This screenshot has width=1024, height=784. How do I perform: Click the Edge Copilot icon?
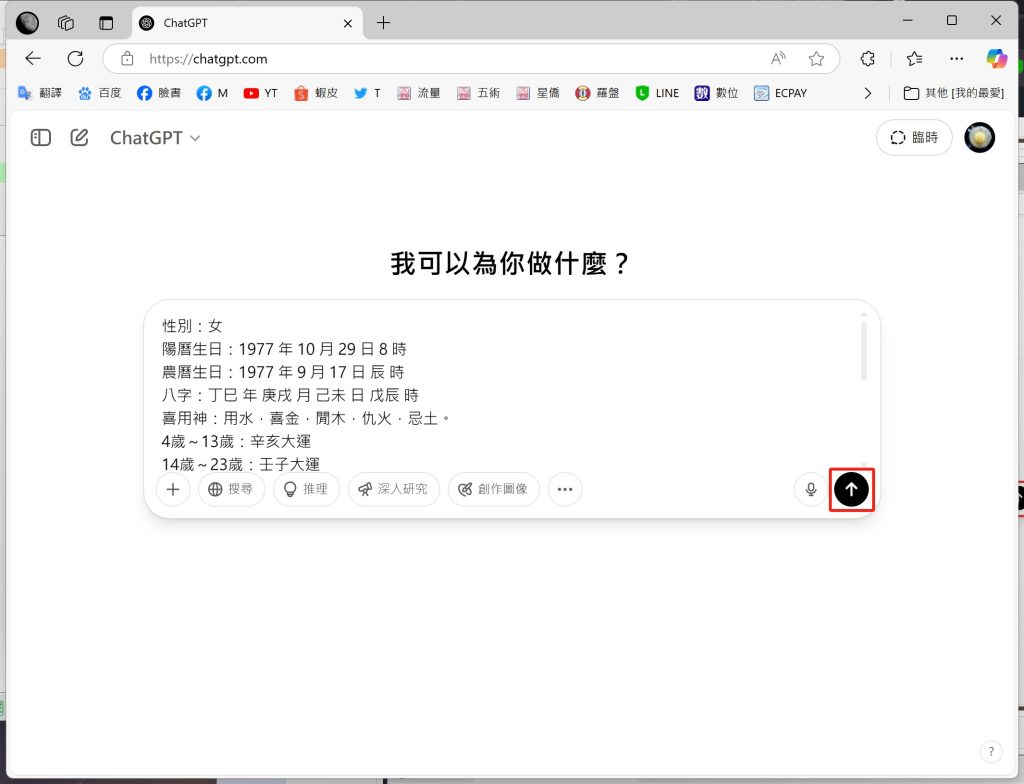pos(996,58)
